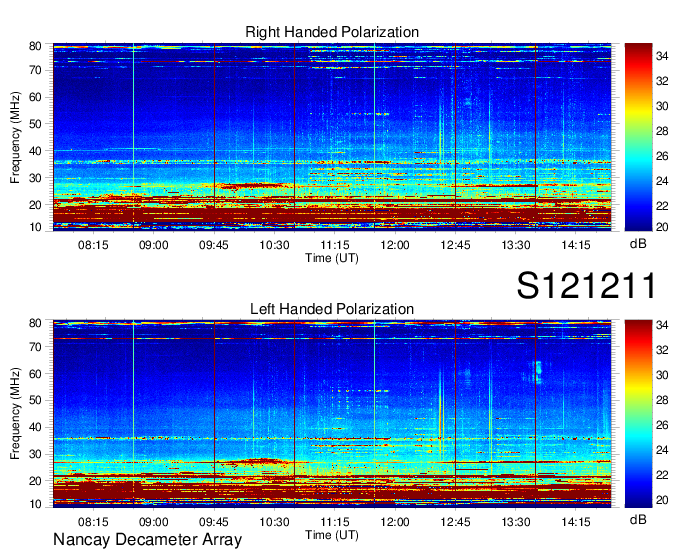Click 14:15 tick on the top time axis

[576, 245]
